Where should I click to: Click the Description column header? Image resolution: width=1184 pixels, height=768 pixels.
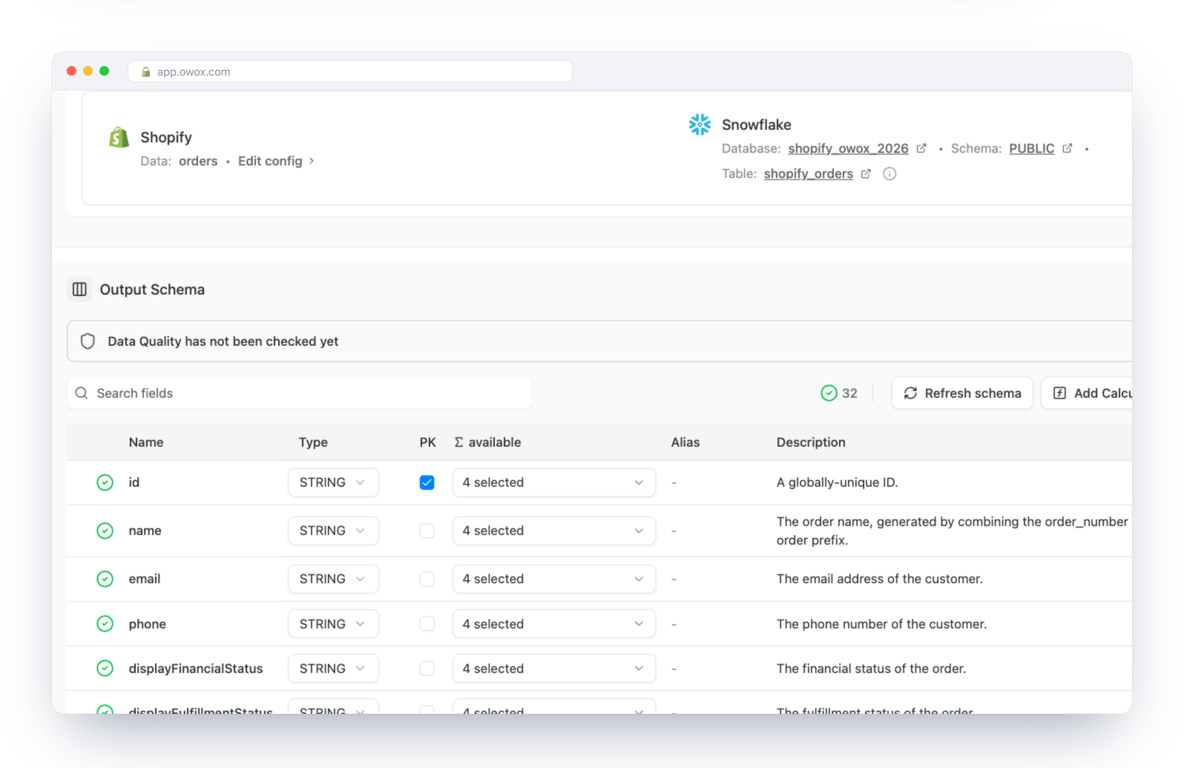point(810,443)
